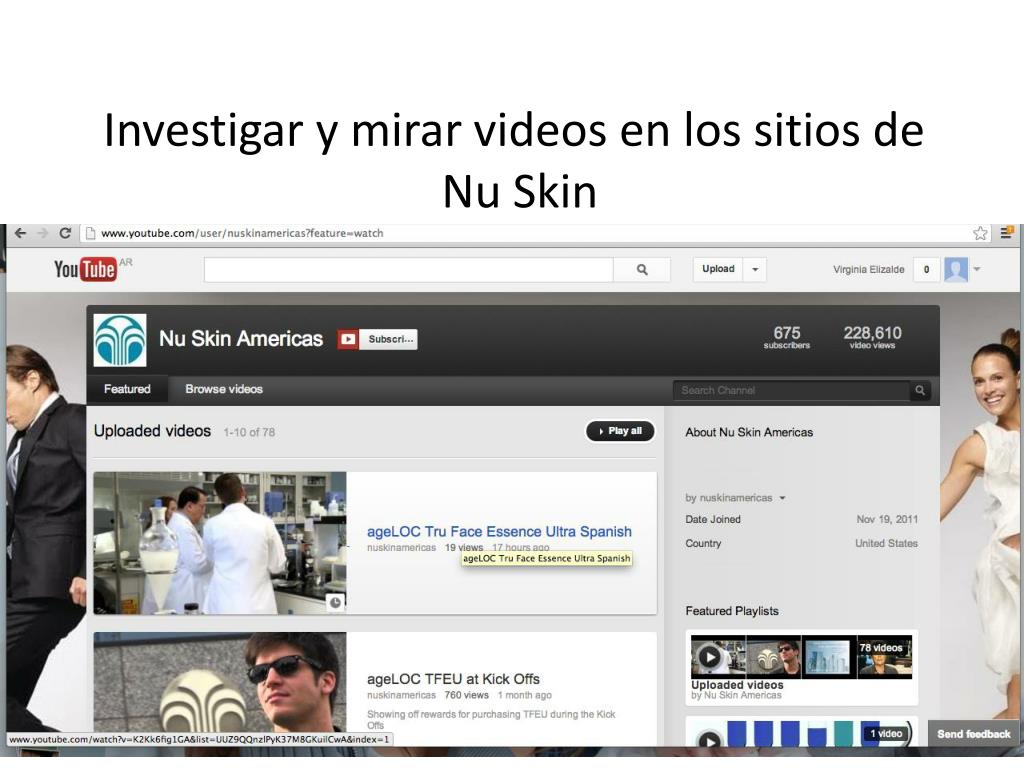Click nuskinamericas under the Kick Offs video

point(401,696)
